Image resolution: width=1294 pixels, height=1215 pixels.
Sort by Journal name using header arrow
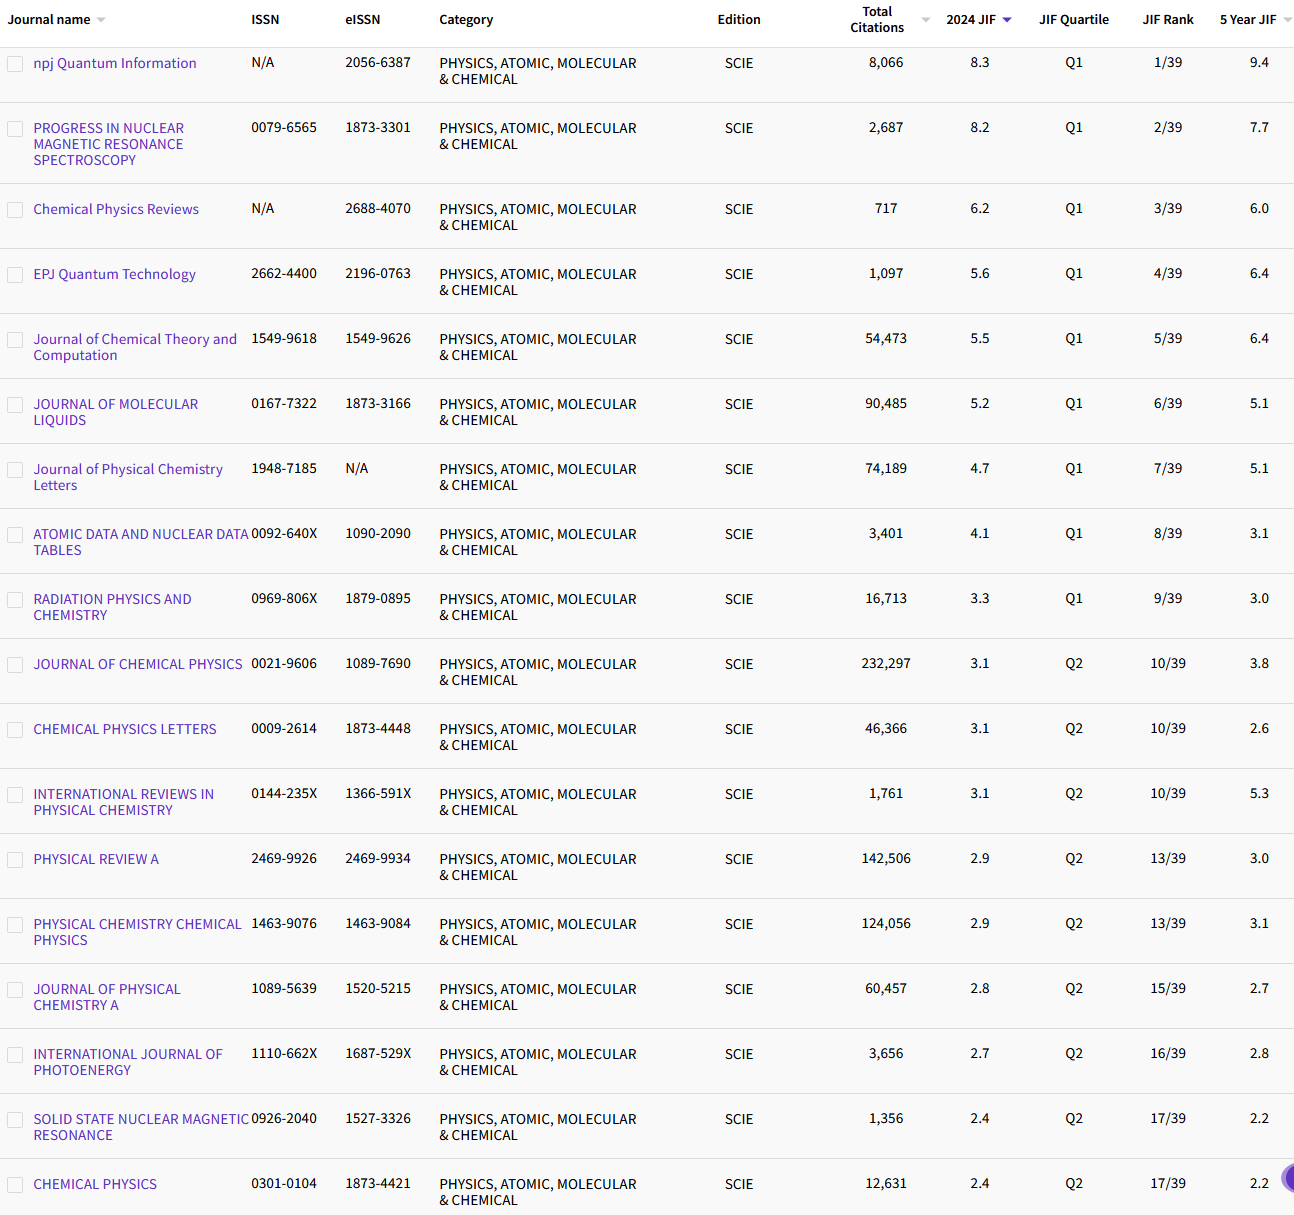101,20
